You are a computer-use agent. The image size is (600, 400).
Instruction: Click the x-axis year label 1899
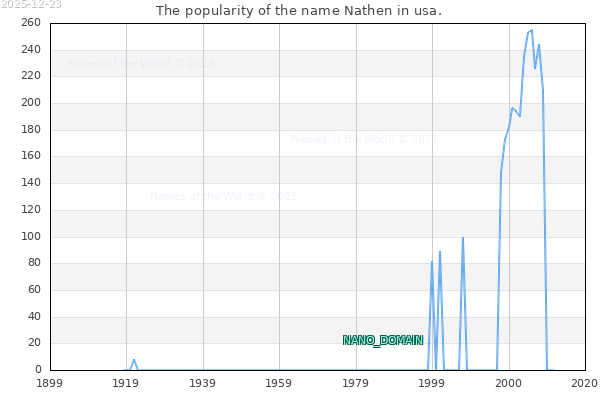coord(49,383)
